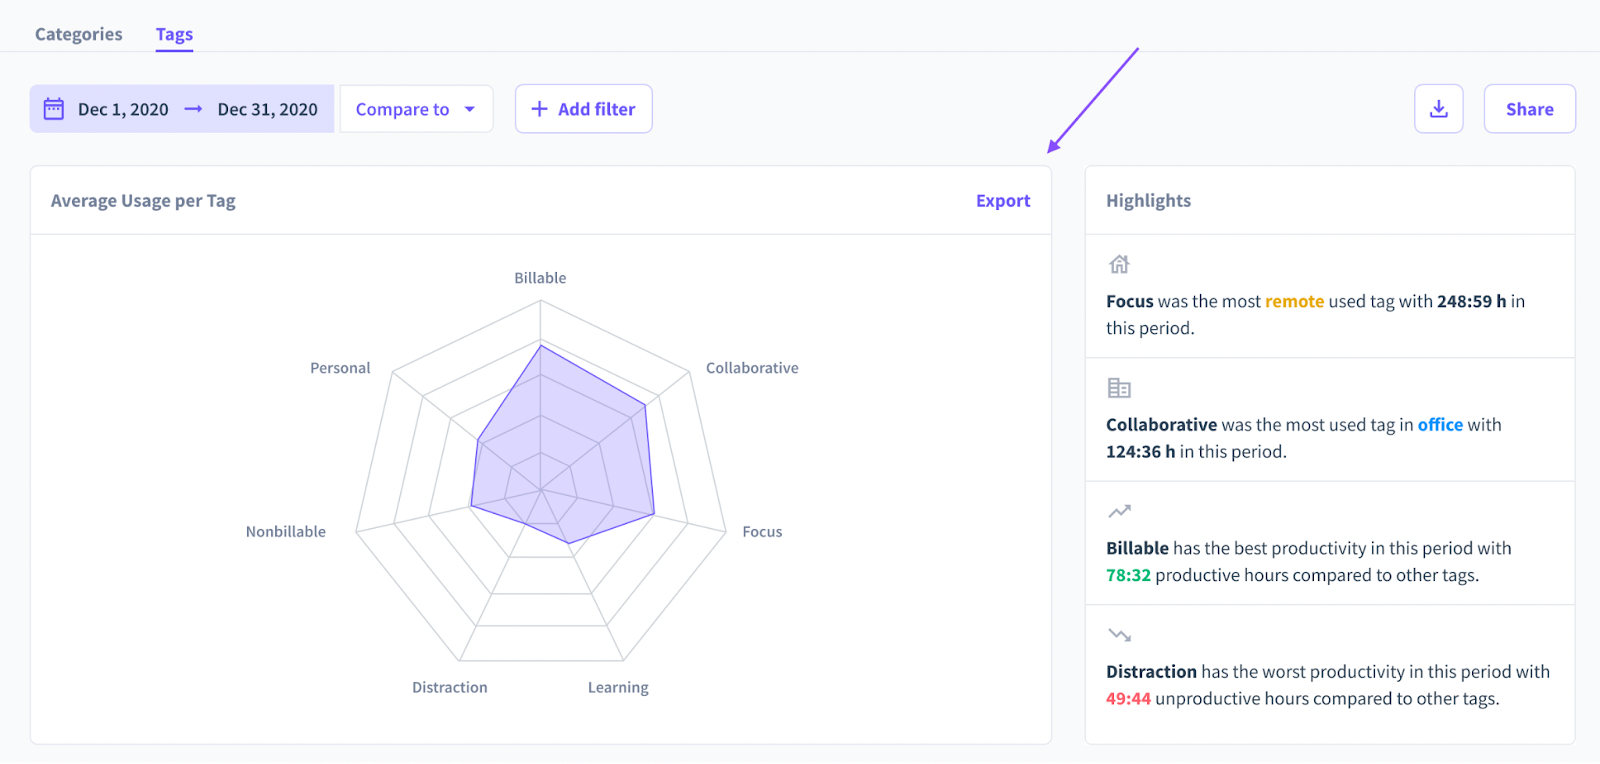The height and width of the screenshot is (764, 1600).
Task: Click the upward trend icon above Billable highlight
Action: point(1119,511)
